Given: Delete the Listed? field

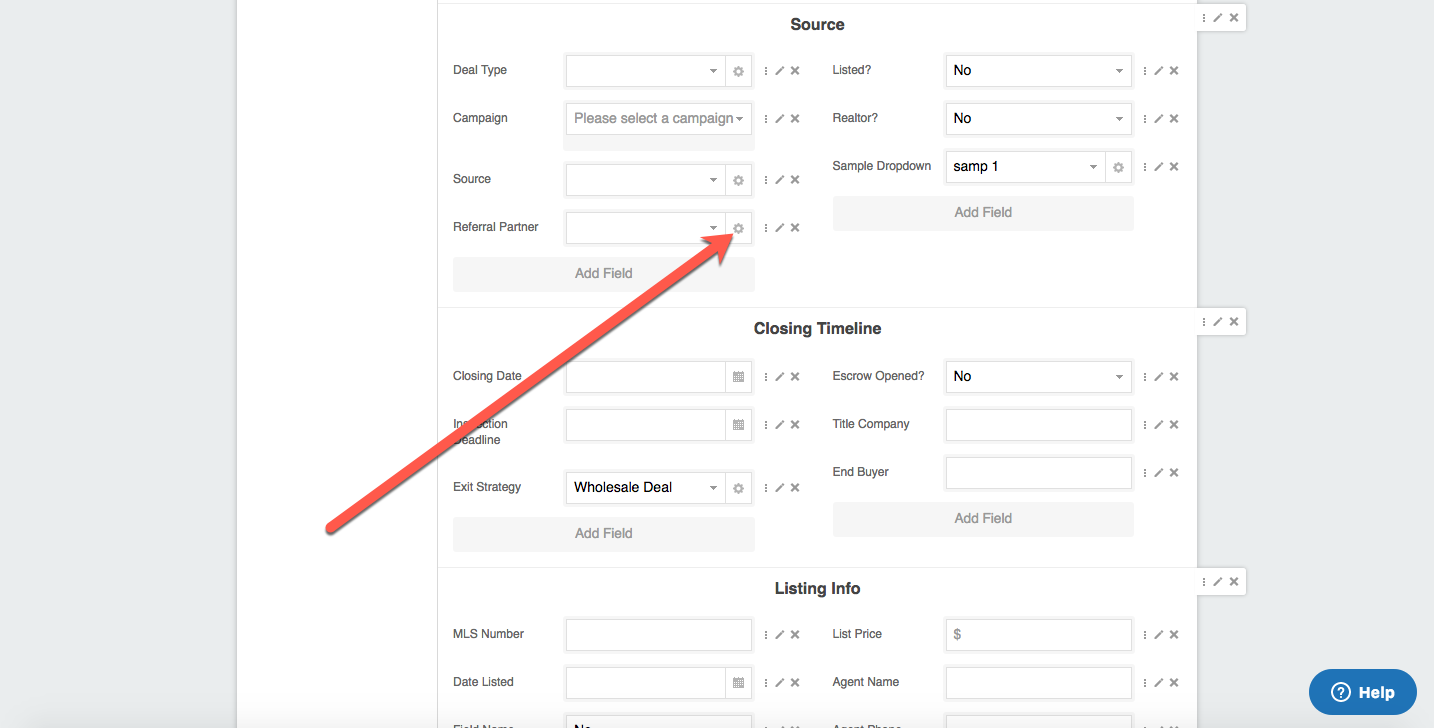Looking at the screenshot, I should pyautogui.click(x=1174, y=71).
